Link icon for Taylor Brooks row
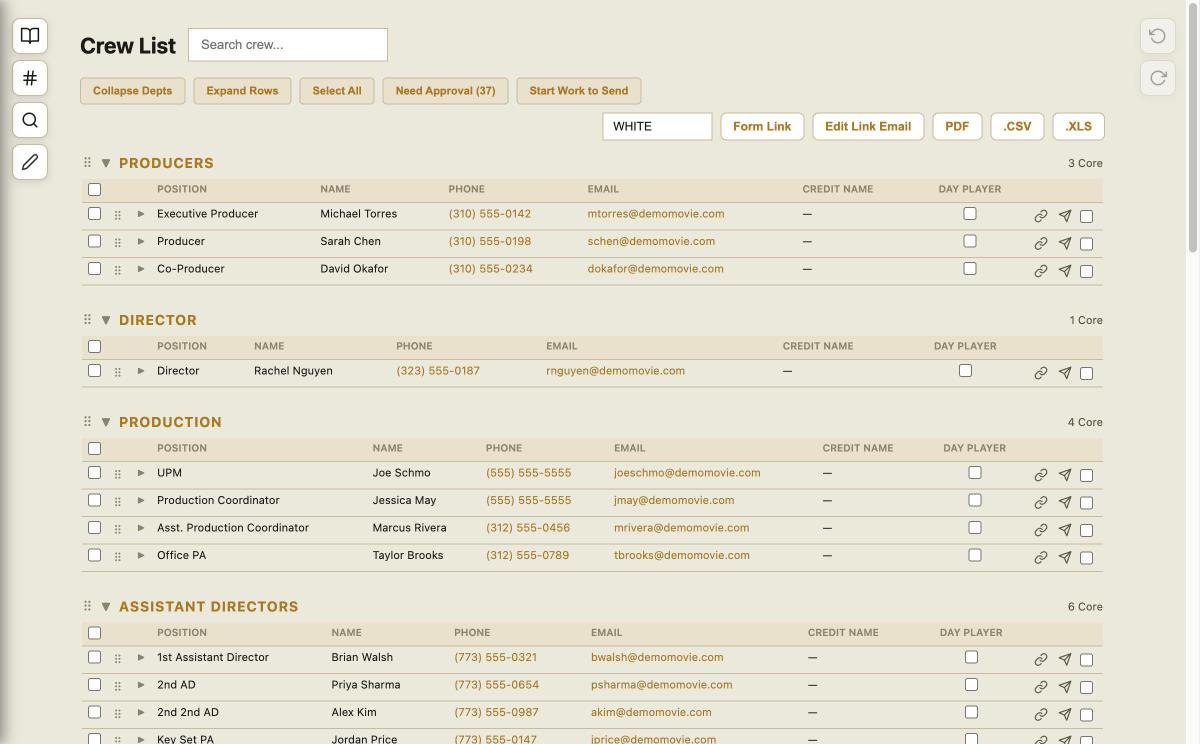 pyautogui.click(x=1041, y=557)
